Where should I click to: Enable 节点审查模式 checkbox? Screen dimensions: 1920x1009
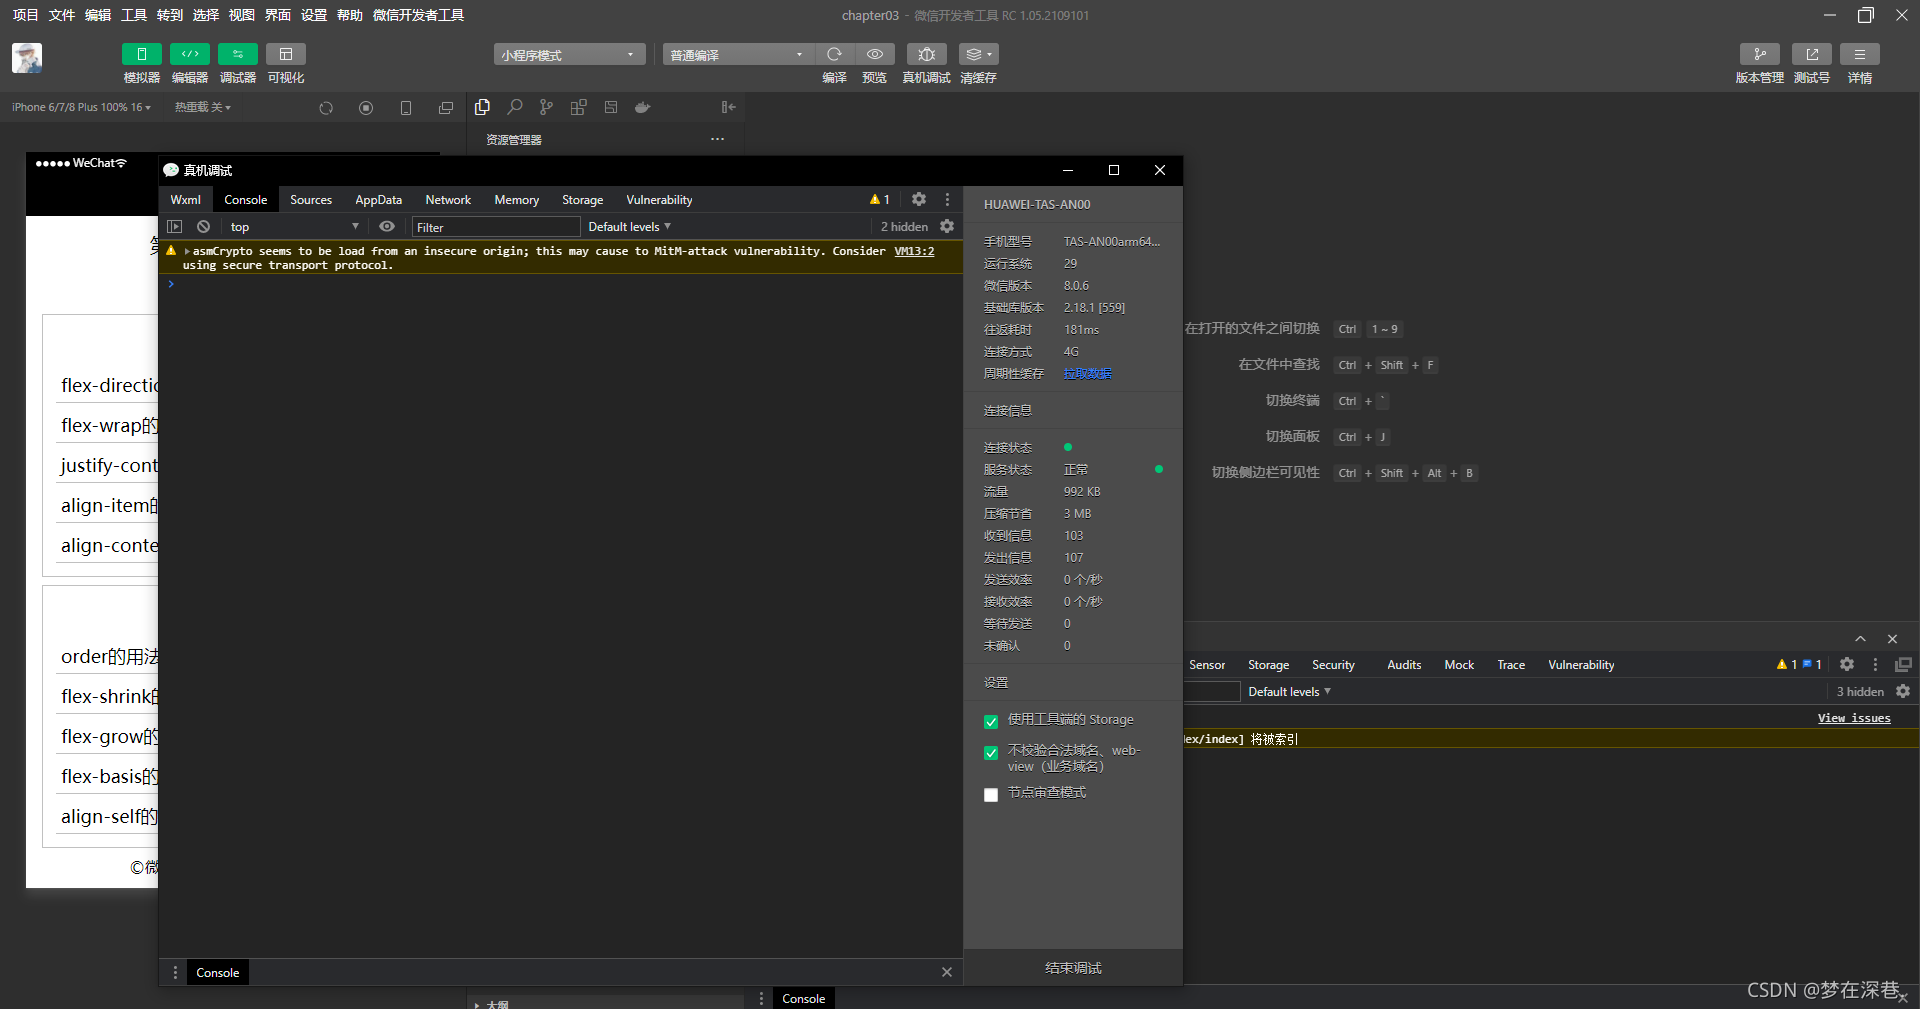[991, 795]
